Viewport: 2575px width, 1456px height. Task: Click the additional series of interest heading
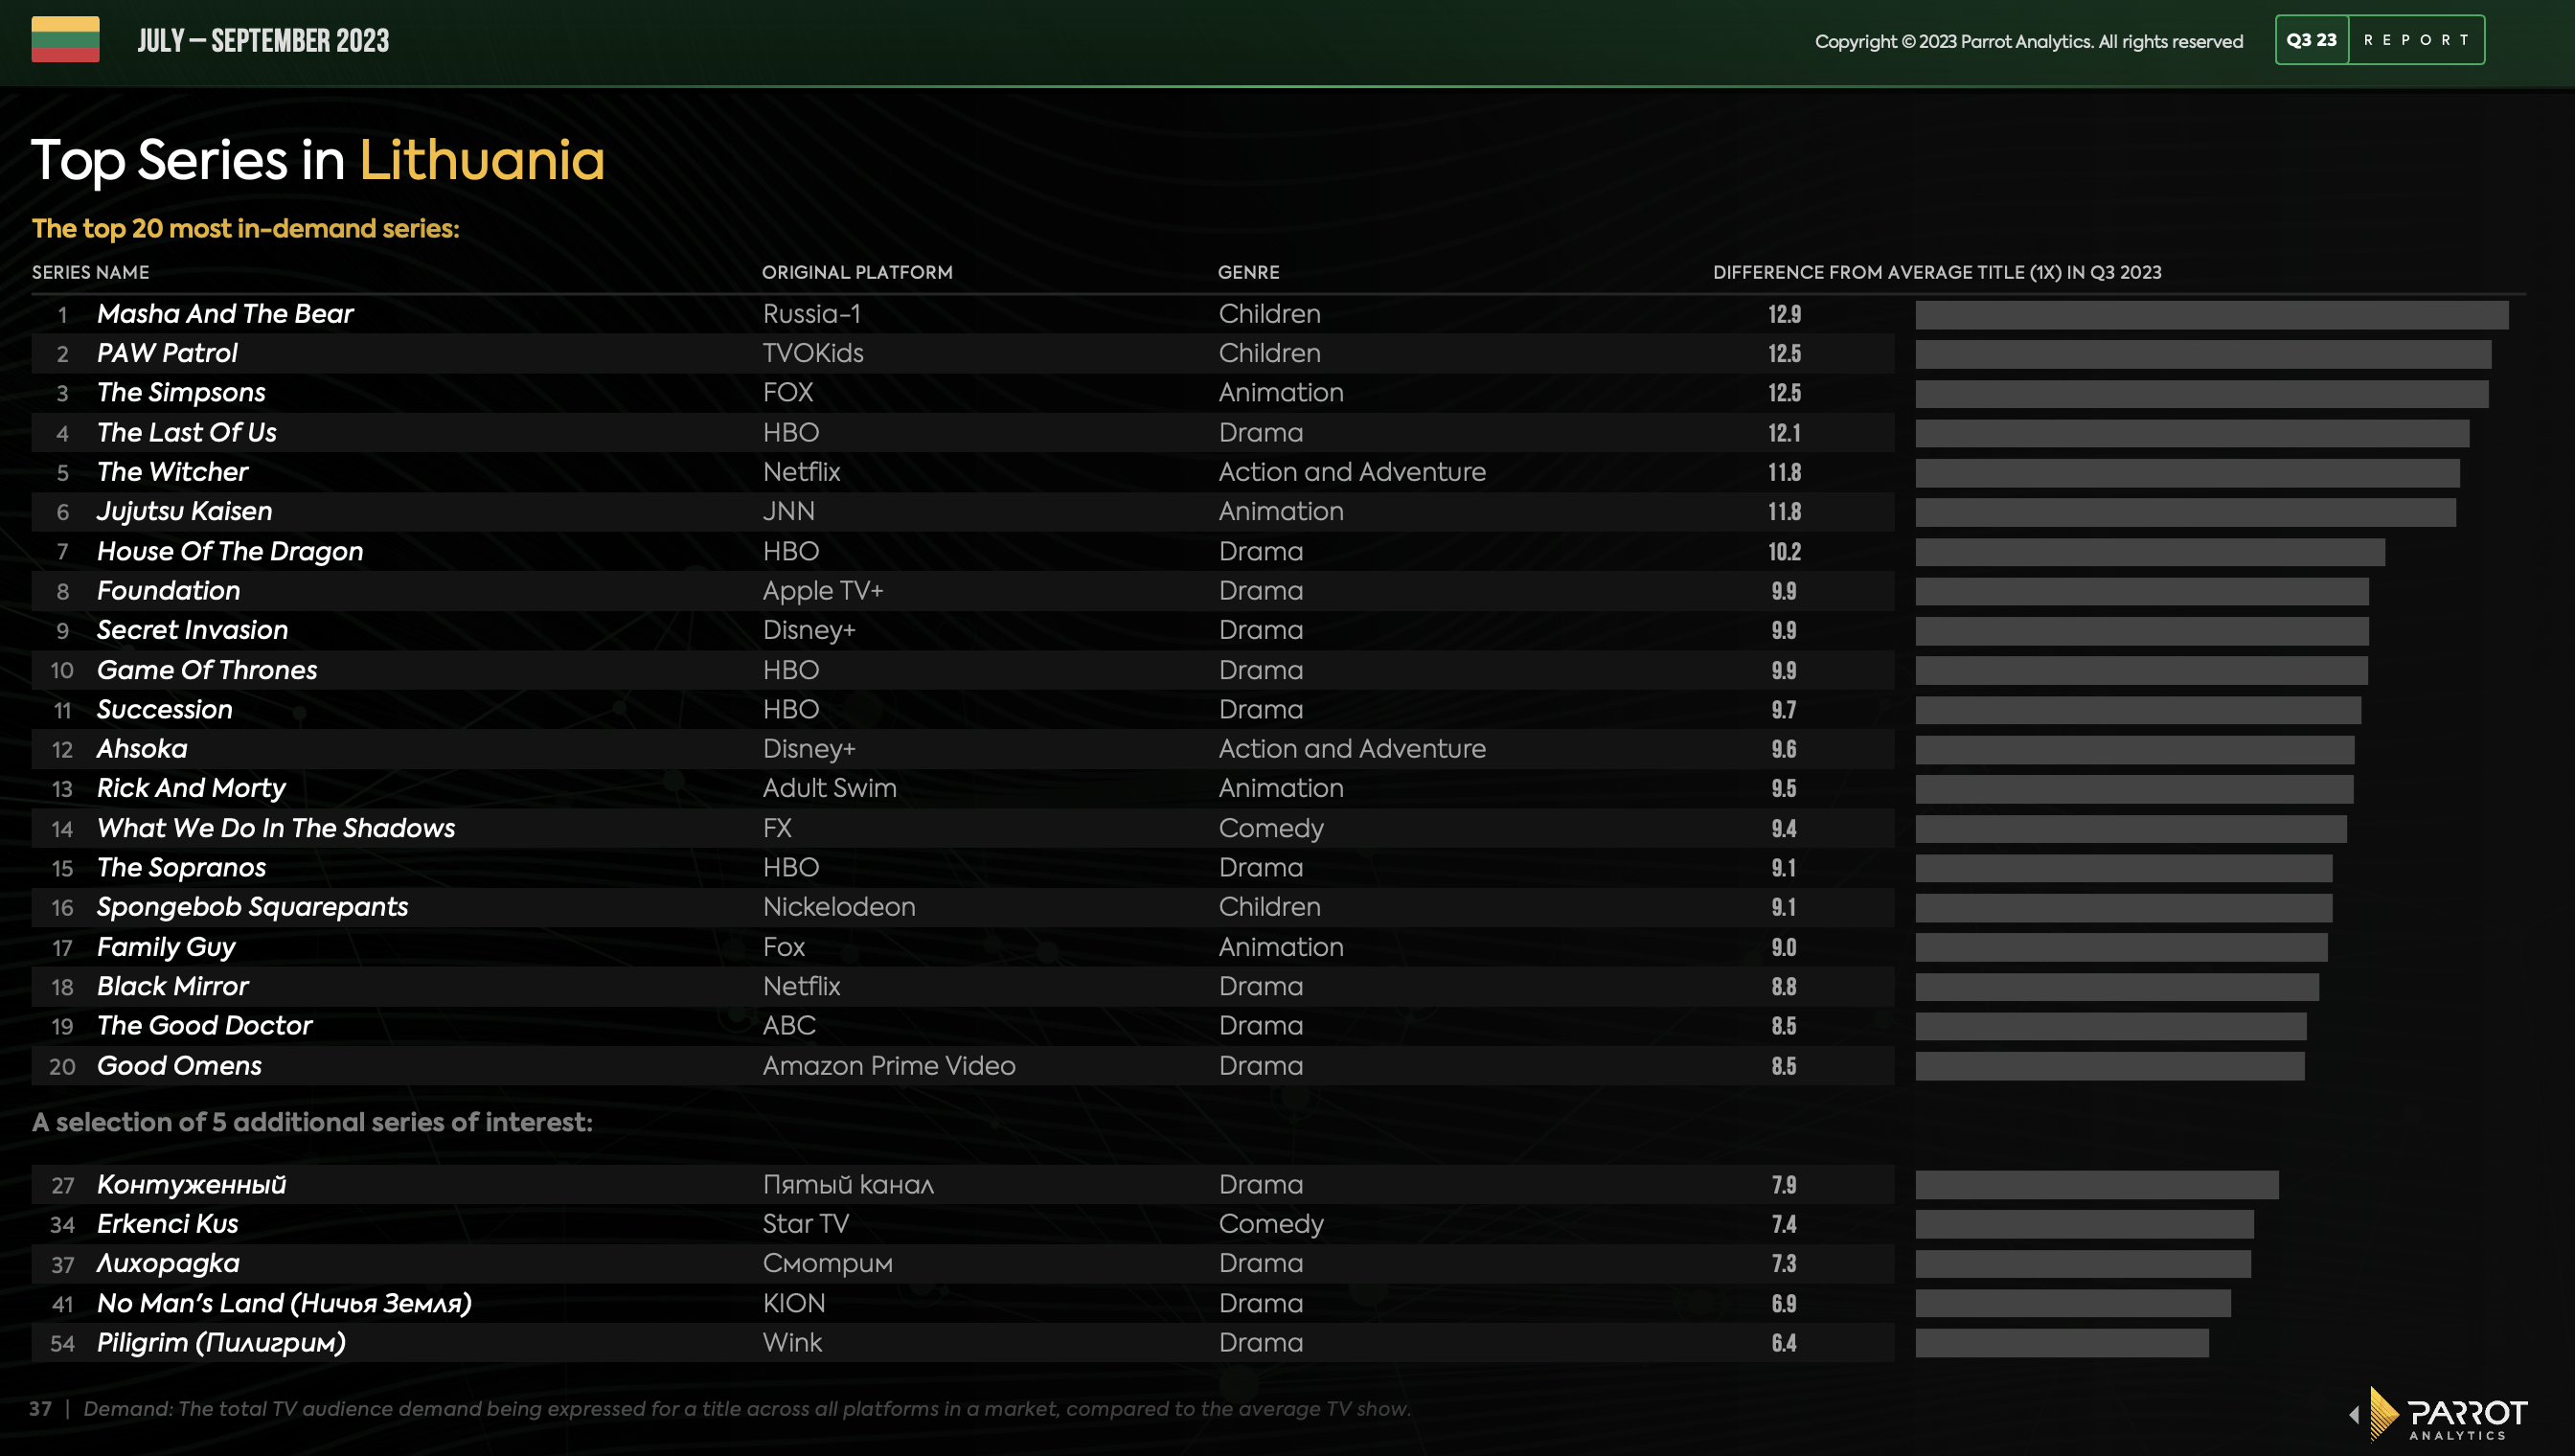[x=312, y=1122]
